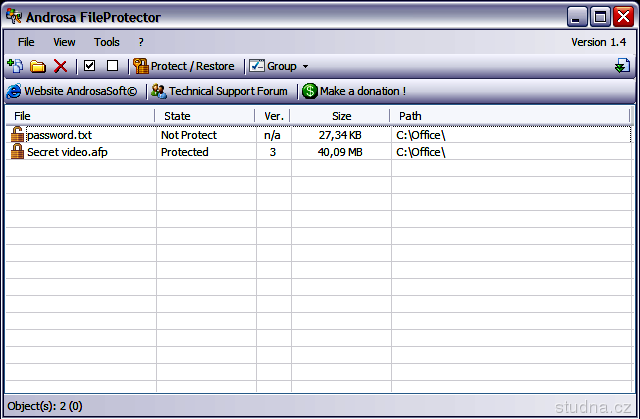Sort by the Ver. column header

[273, 116]
